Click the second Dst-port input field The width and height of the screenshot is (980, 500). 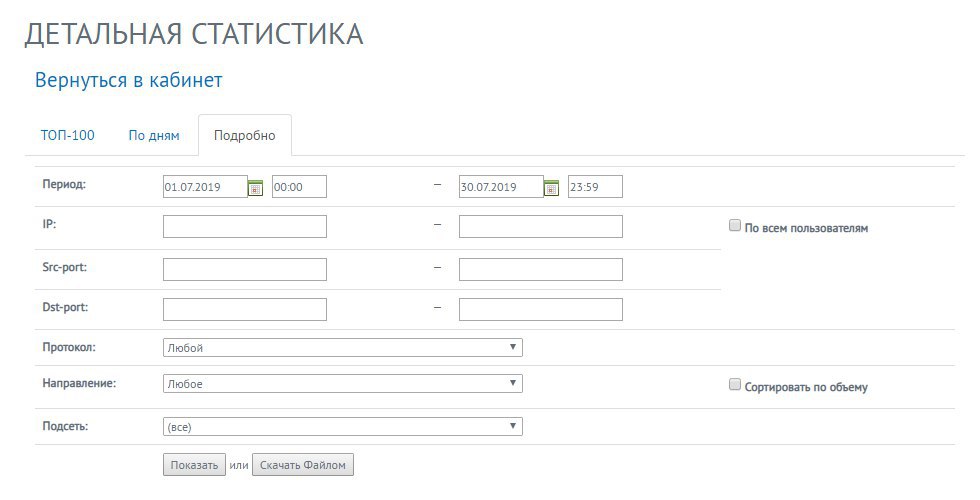[x=541, y=309]
